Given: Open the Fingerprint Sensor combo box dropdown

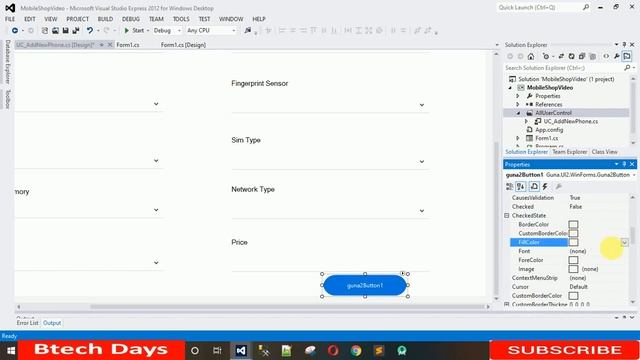Looking at the screenshot, I should [422, 105].
